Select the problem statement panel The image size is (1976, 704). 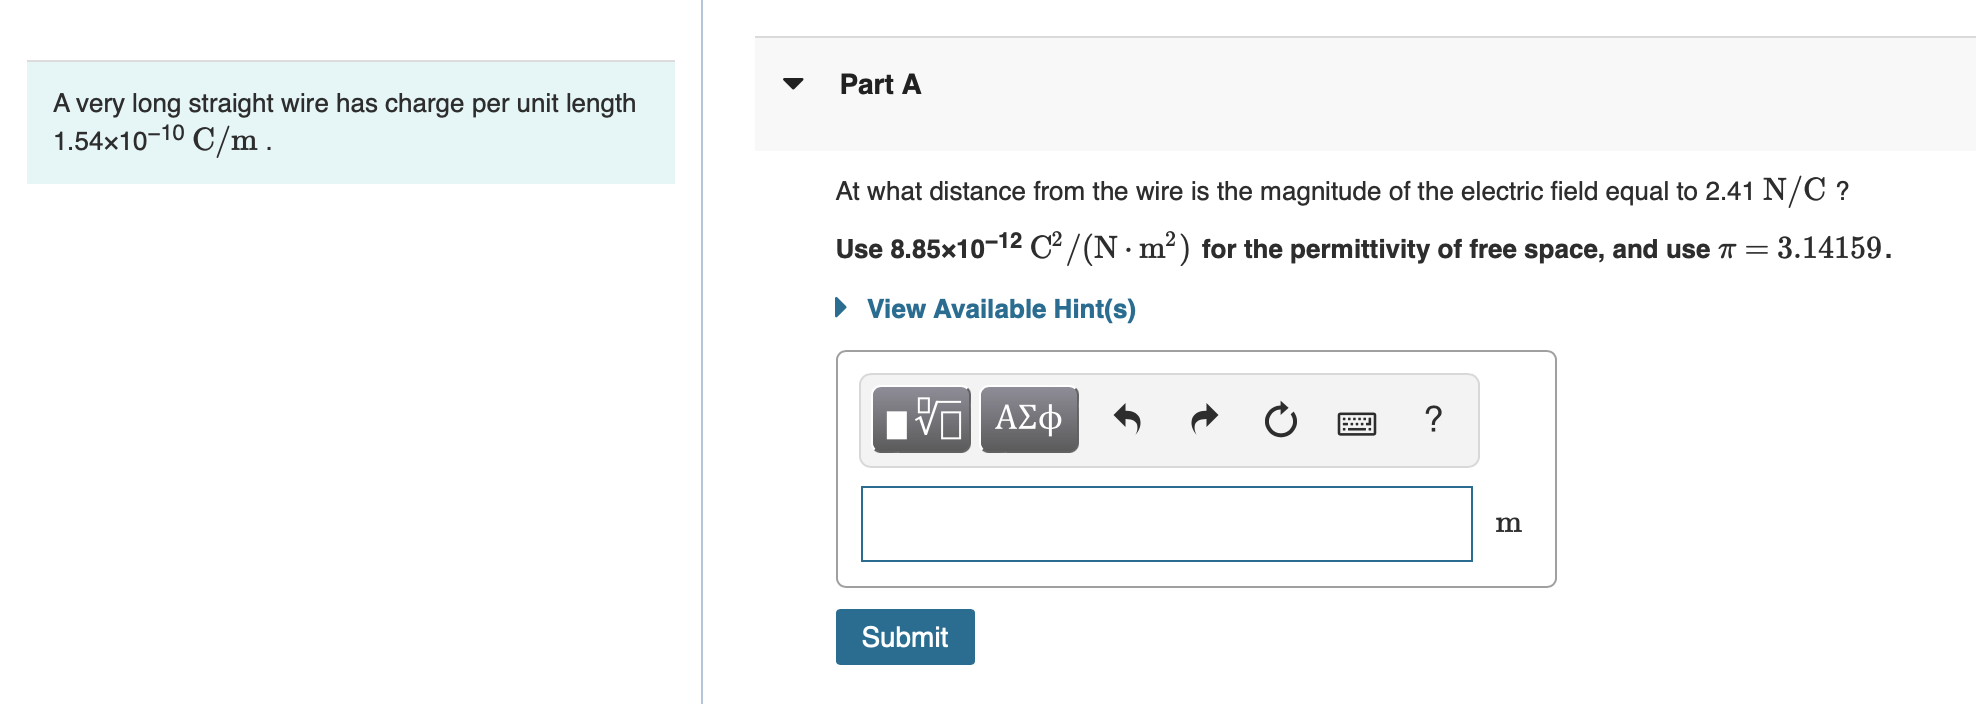coord(350,122)
